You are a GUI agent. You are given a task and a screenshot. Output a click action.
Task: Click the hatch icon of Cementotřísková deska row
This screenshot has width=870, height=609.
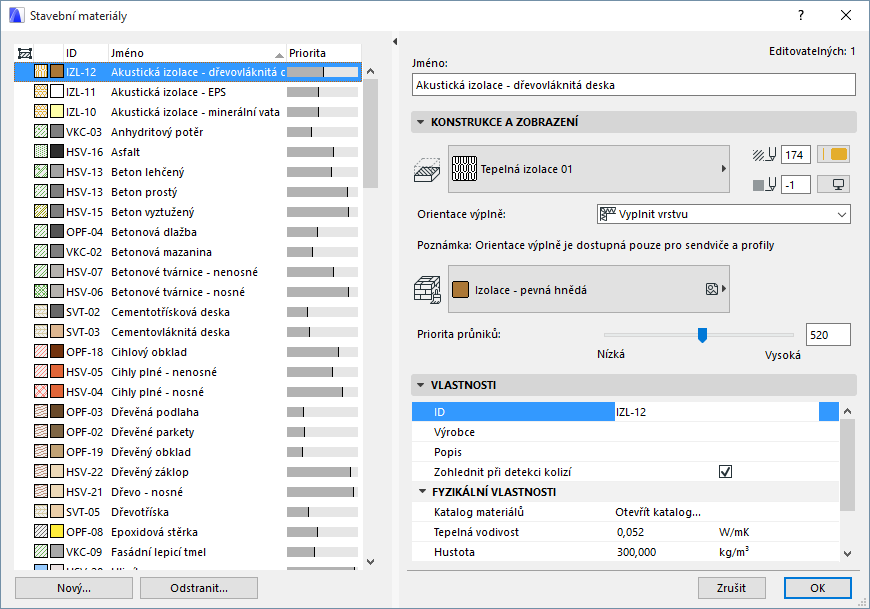[x=41, y=312]
